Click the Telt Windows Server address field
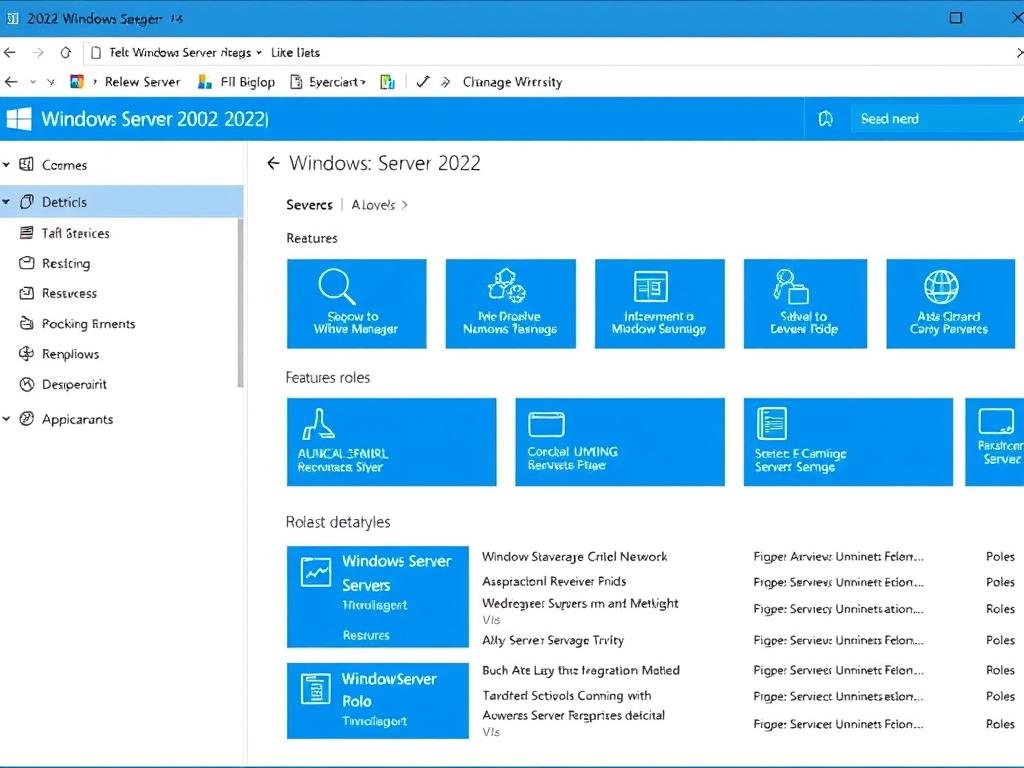Viewport: 1024px width, 768px height. [180, 52]
